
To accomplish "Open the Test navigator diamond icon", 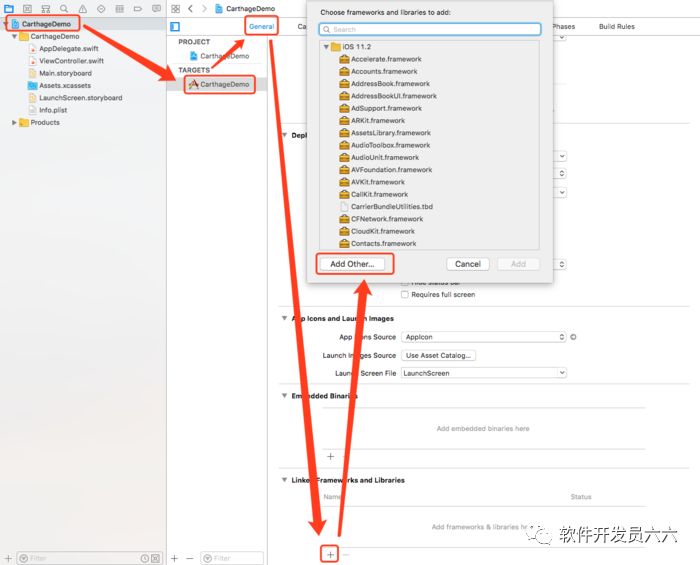I will pos(101,8).
